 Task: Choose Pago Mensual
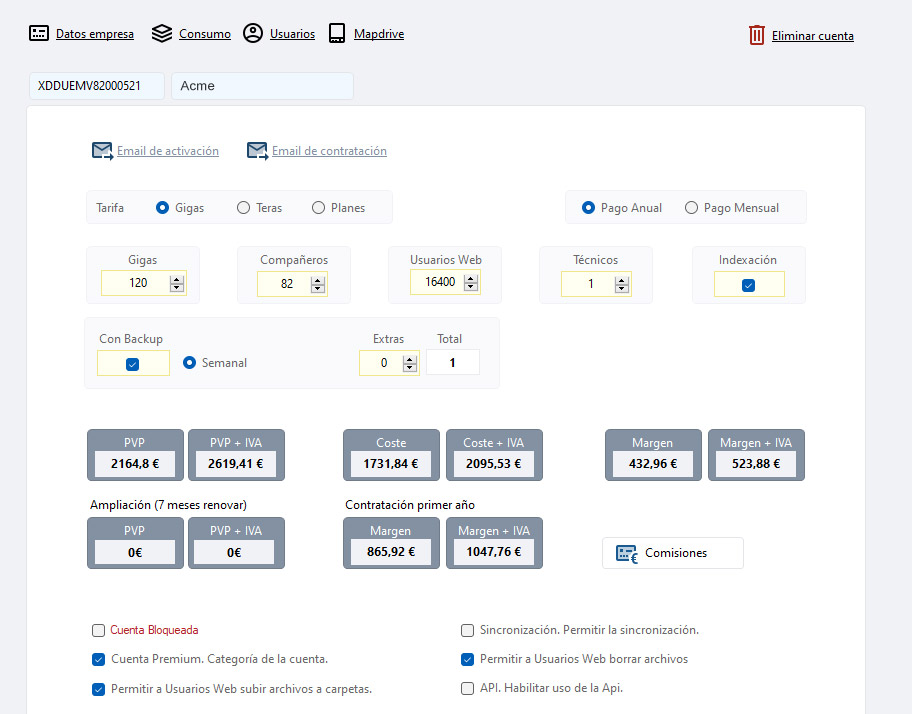[x=691, y=208]
